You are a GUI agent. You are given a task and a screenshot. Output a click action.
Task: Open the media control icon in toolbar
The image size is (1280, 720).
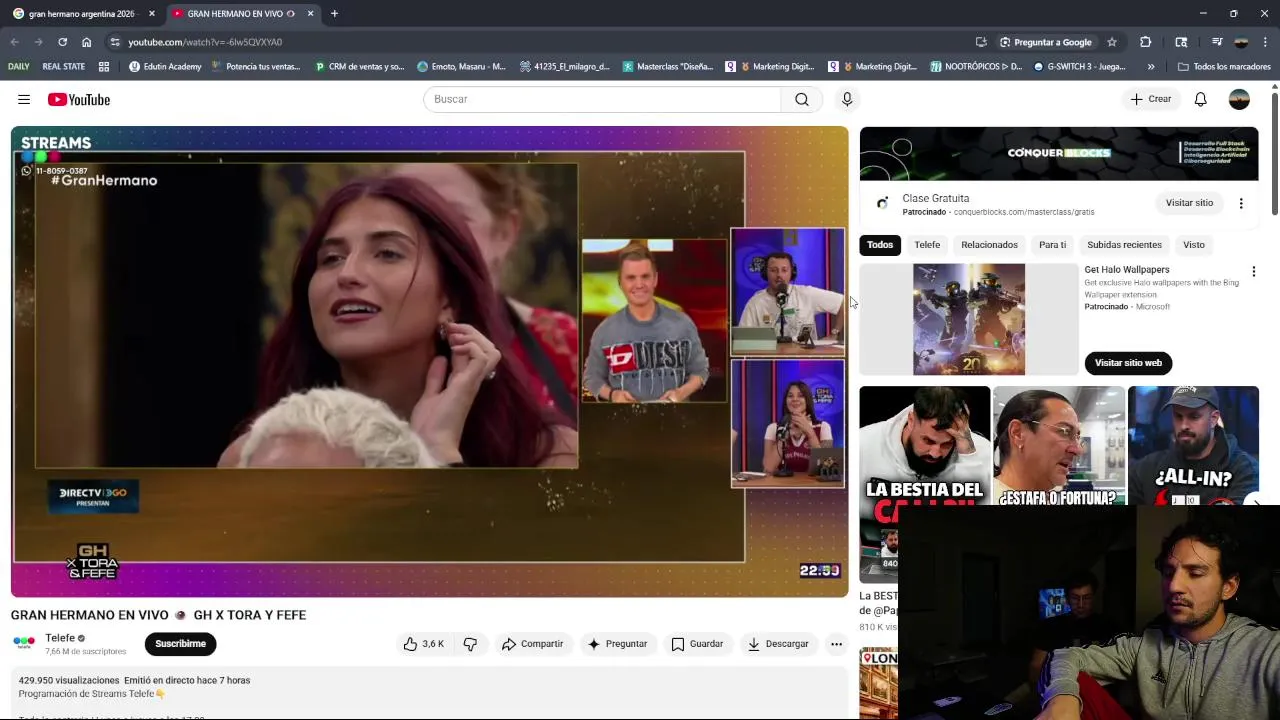pyautogui.click(x=1217, y=42)
